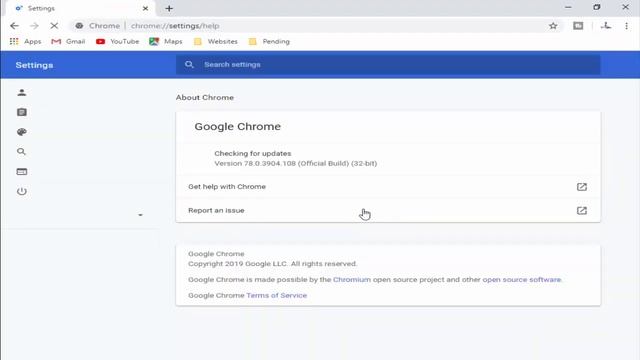Go back using the back arrow
The height and width of the screenshot is (360, 640).
[x=14, y=26]
